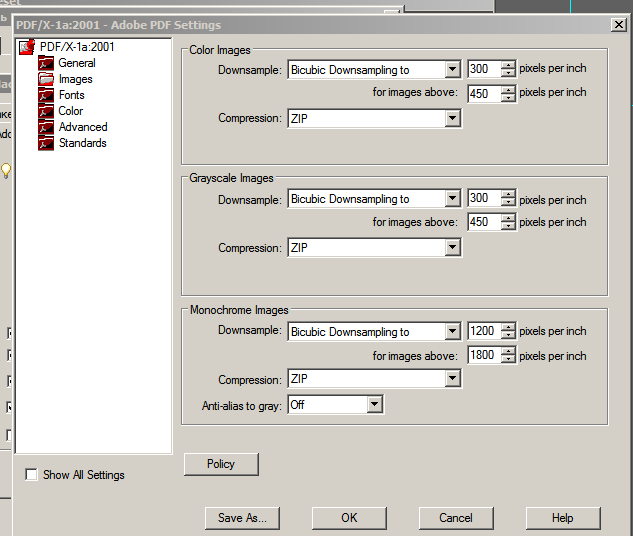Open the Help button
The image size is (633, 536).
coord(563,518)
